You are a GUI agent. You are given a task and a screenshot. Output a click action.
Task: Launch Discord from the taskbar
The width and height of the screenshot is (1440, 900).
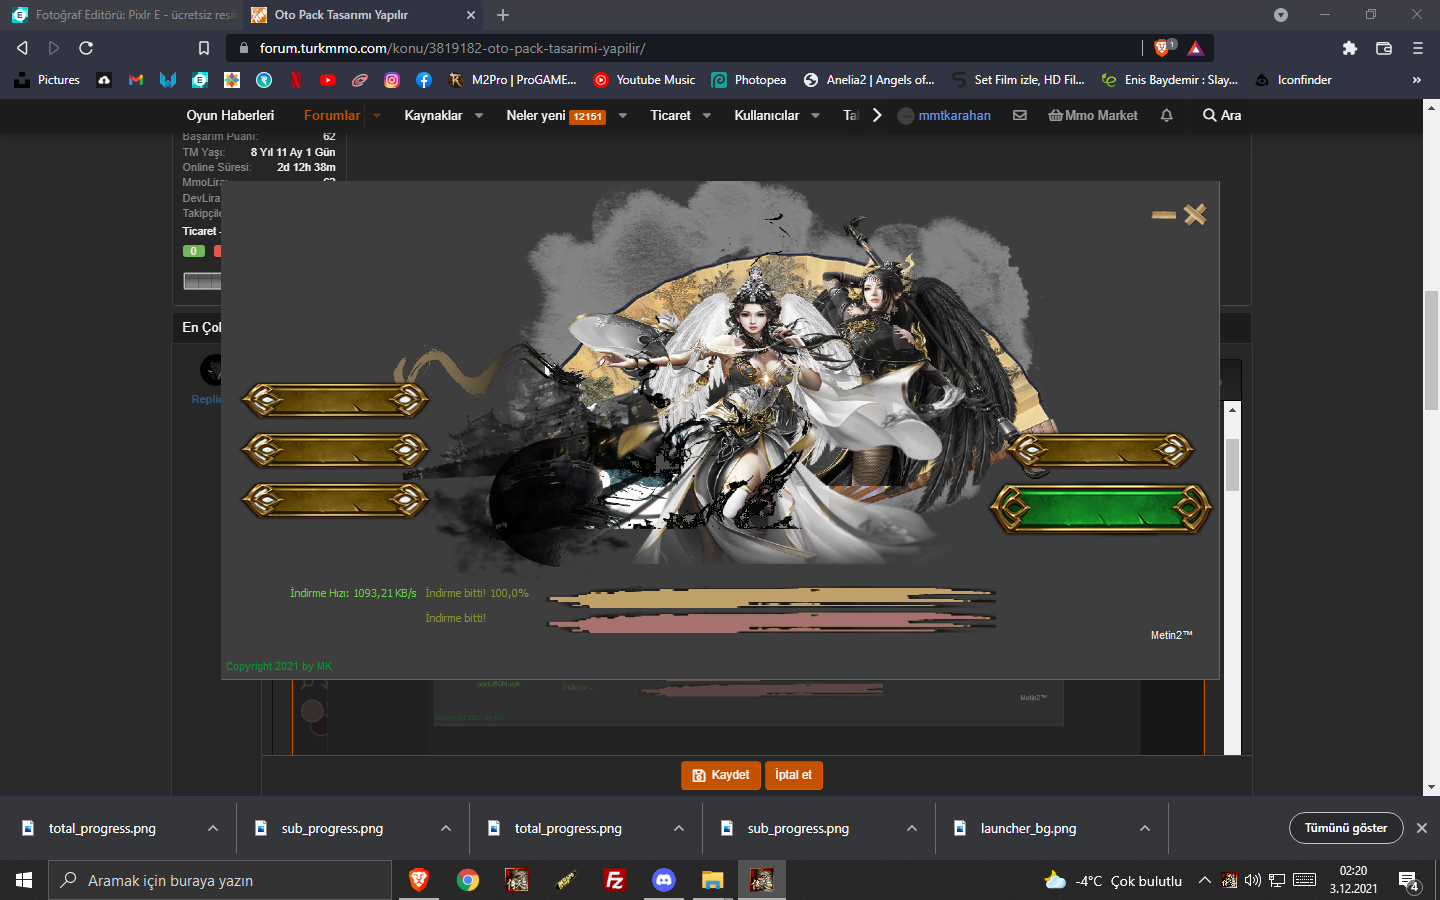point(663,880)
